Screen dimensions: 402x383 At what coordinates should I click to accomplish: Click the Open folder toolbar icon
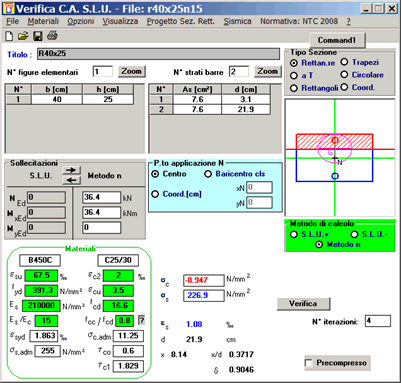23,36
